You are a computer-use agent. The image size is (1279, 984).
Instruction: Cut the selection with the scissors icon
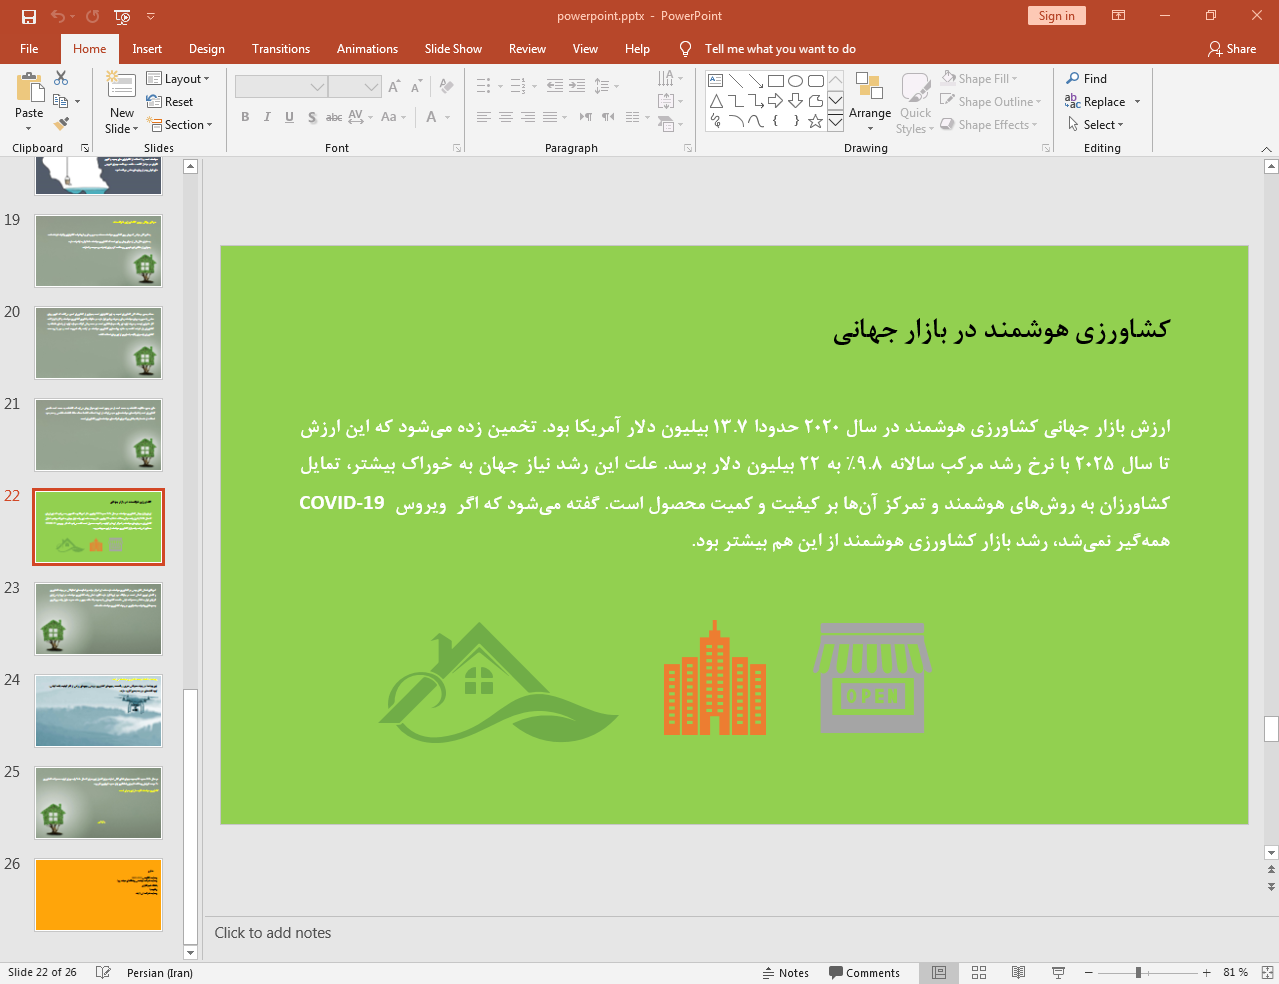click(61, 78)
